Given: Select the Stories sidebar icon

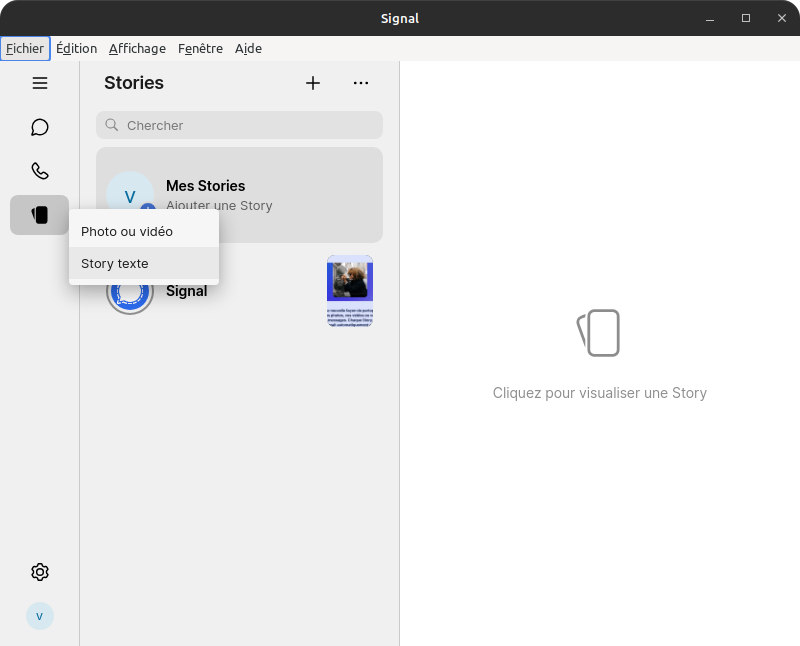Looking at the screenshot, I should (40, 215).
